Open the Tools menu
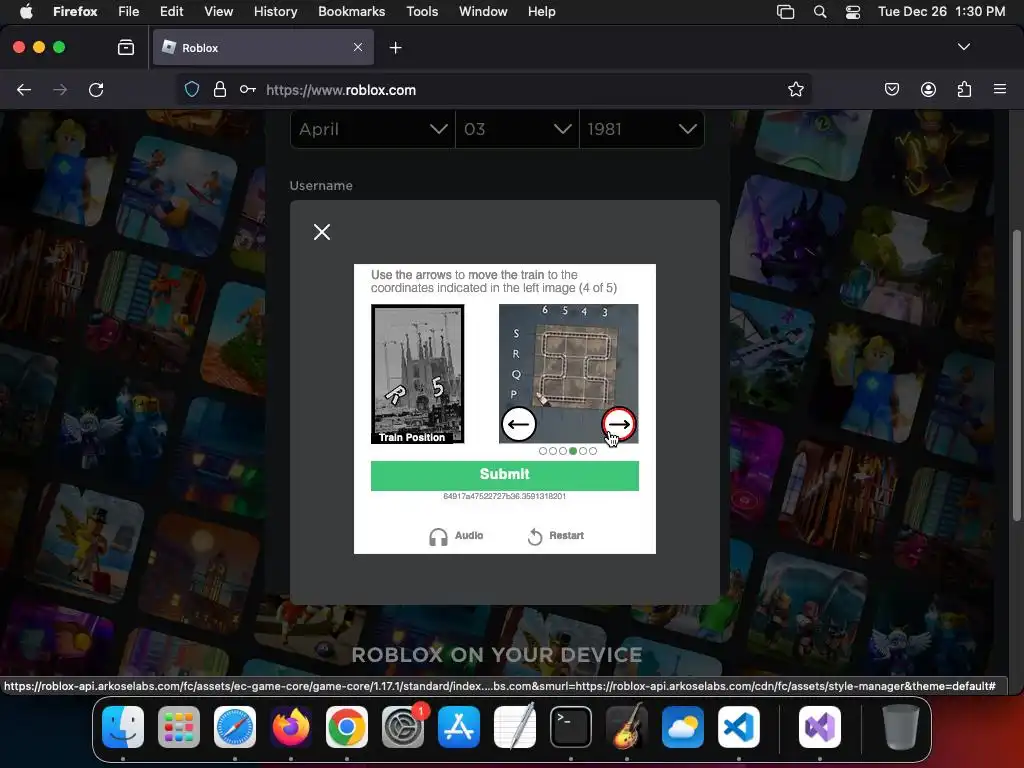The image size is (1024, 768). [422, 11]
